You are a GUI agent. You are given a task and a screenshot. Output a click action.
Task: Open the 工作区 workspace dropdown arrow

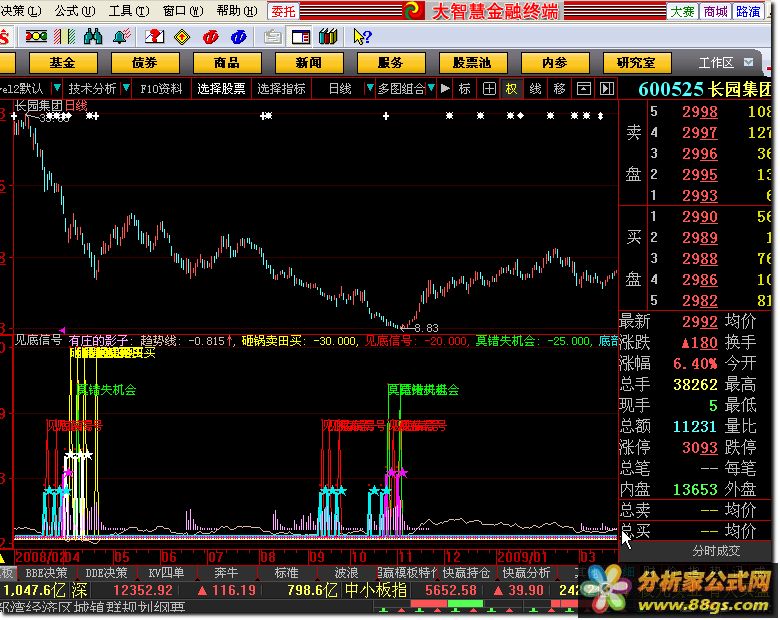(x=748, y=62)
